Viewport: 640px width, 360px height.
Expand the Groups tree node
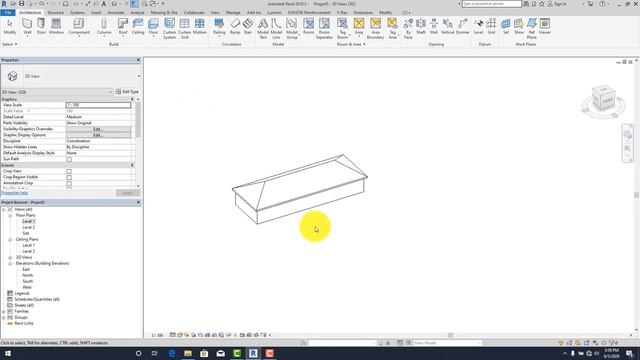click(4, 318)
